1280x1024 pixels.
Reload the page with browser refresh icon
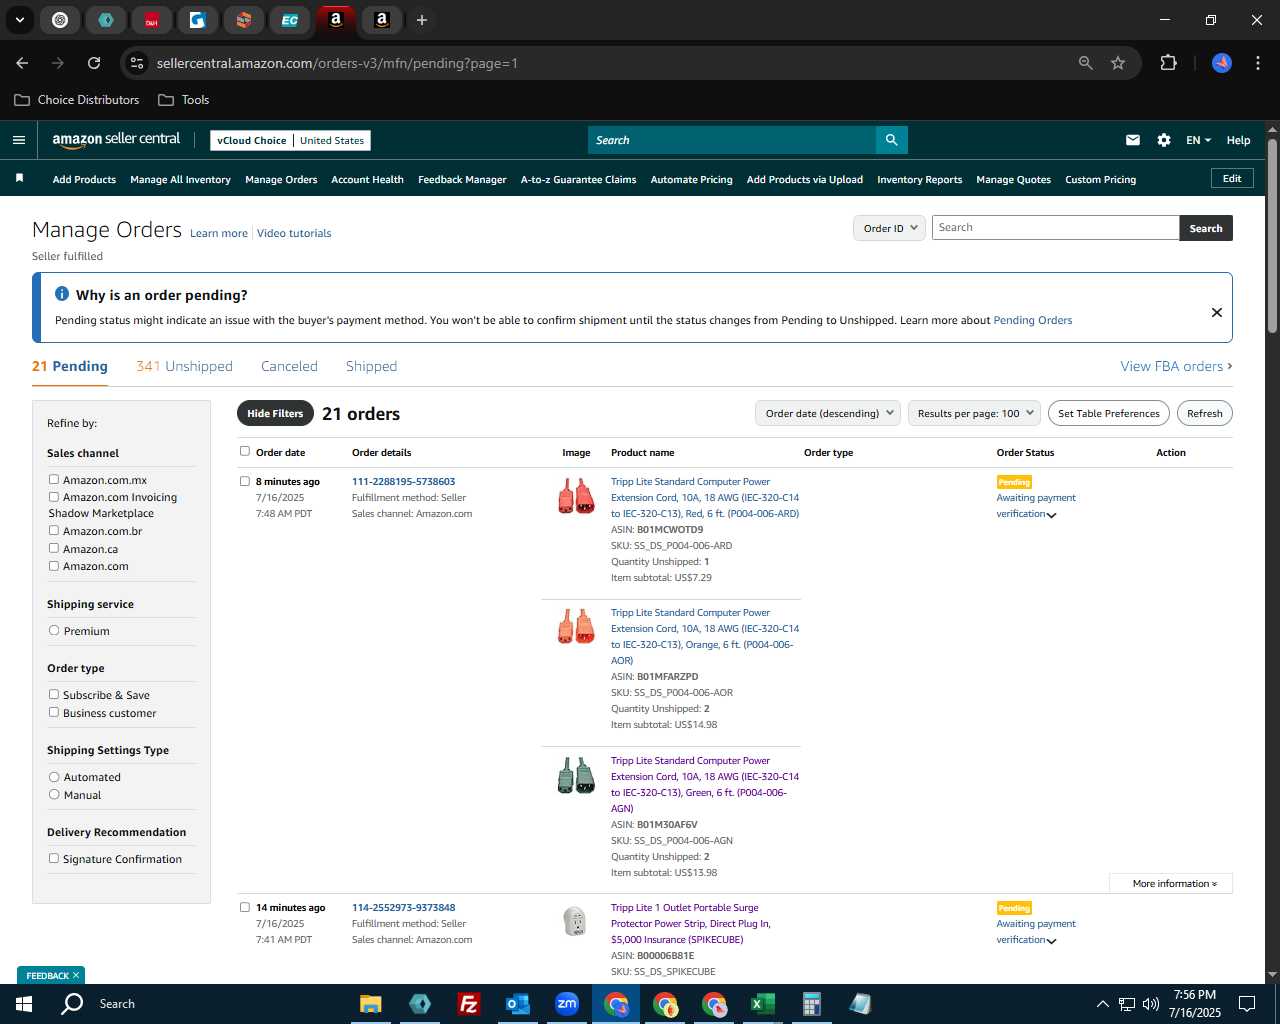pyautogui.click(x=94, y=63)
